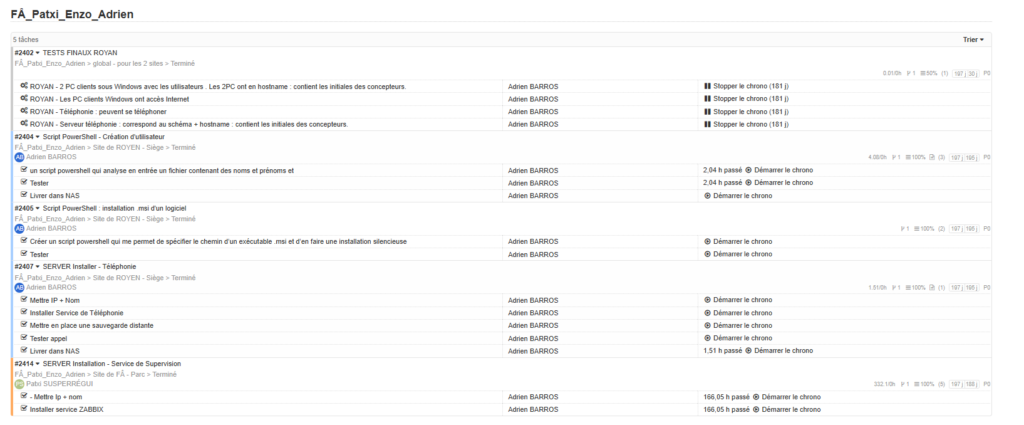Start timer for 'Installer Service de Téléphonie'
The height and width of the screenshot is (425, 1024).
tap(738, 313)
